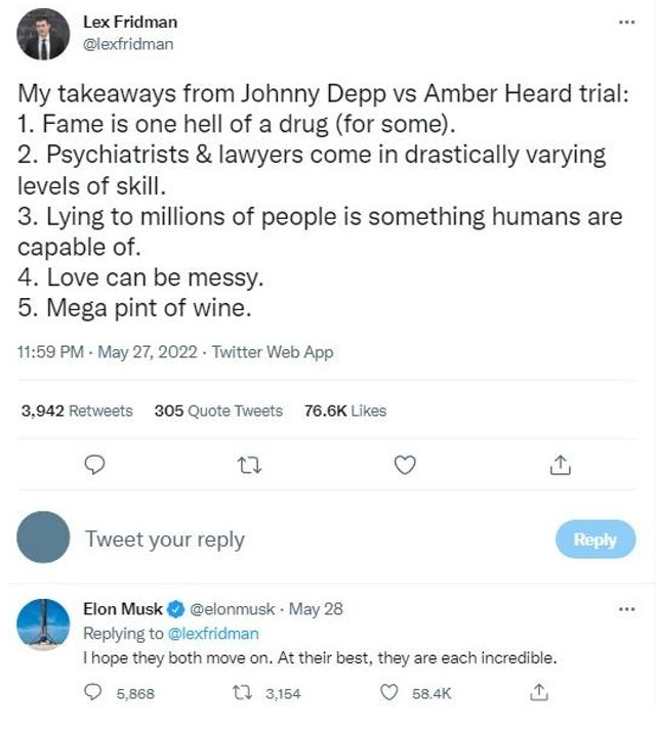
Task: Click the 11:59 PM May 27, 2022 timestamp
Action: 105,352
